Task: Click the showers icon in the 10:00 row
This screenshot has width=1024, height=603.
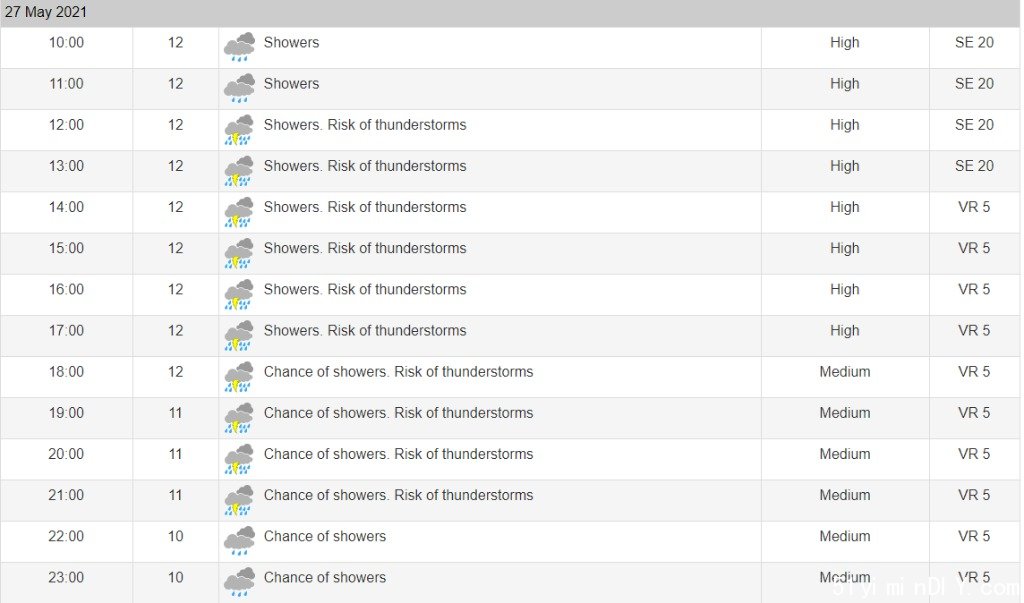Action: point(239,47)
